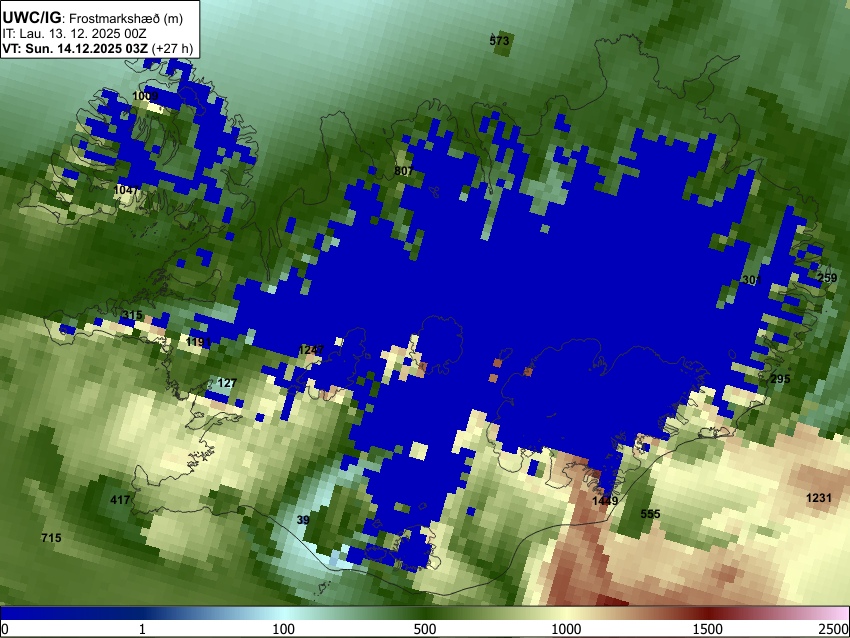Select the 259 value on the map
This screenshot has width=850, height=638.
(x=827, y=278)
